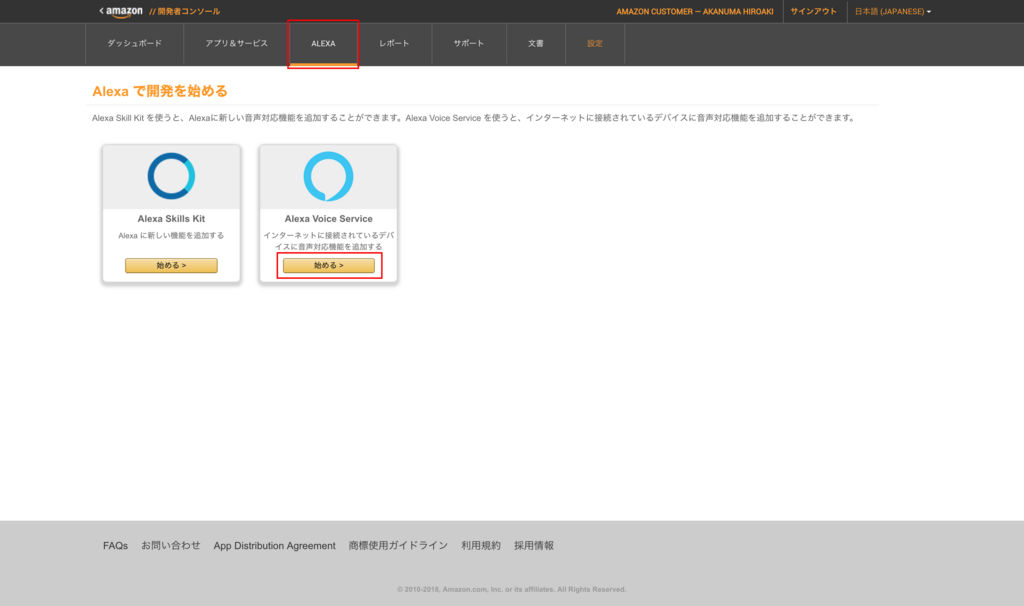Switch to the 文書 tab

click(x=536, y=44)
